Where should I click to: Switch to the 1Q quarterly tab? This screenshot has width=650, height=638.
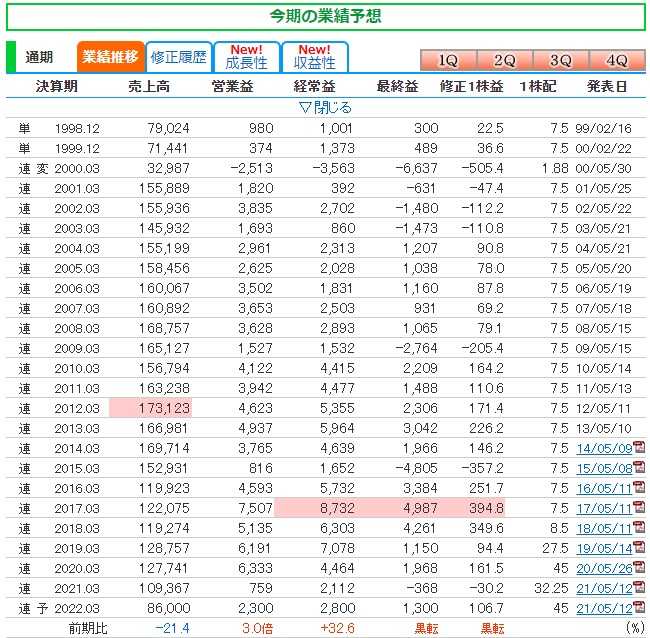(448, 60)
